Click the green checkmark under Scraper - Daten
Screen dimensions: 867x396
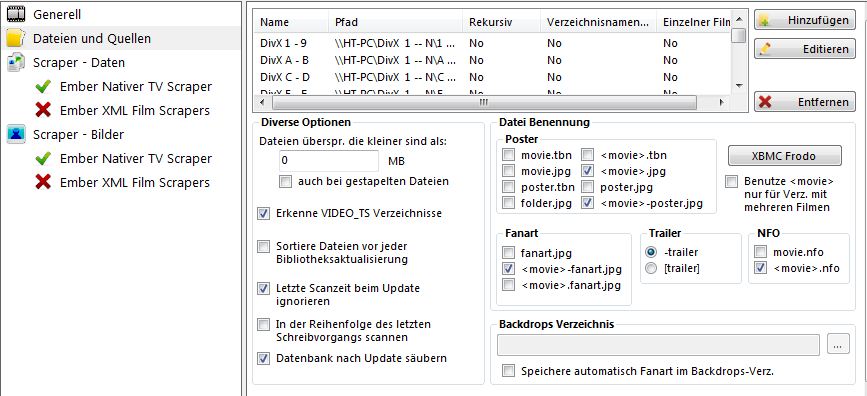pyautogui.click(x=43, y=87)
